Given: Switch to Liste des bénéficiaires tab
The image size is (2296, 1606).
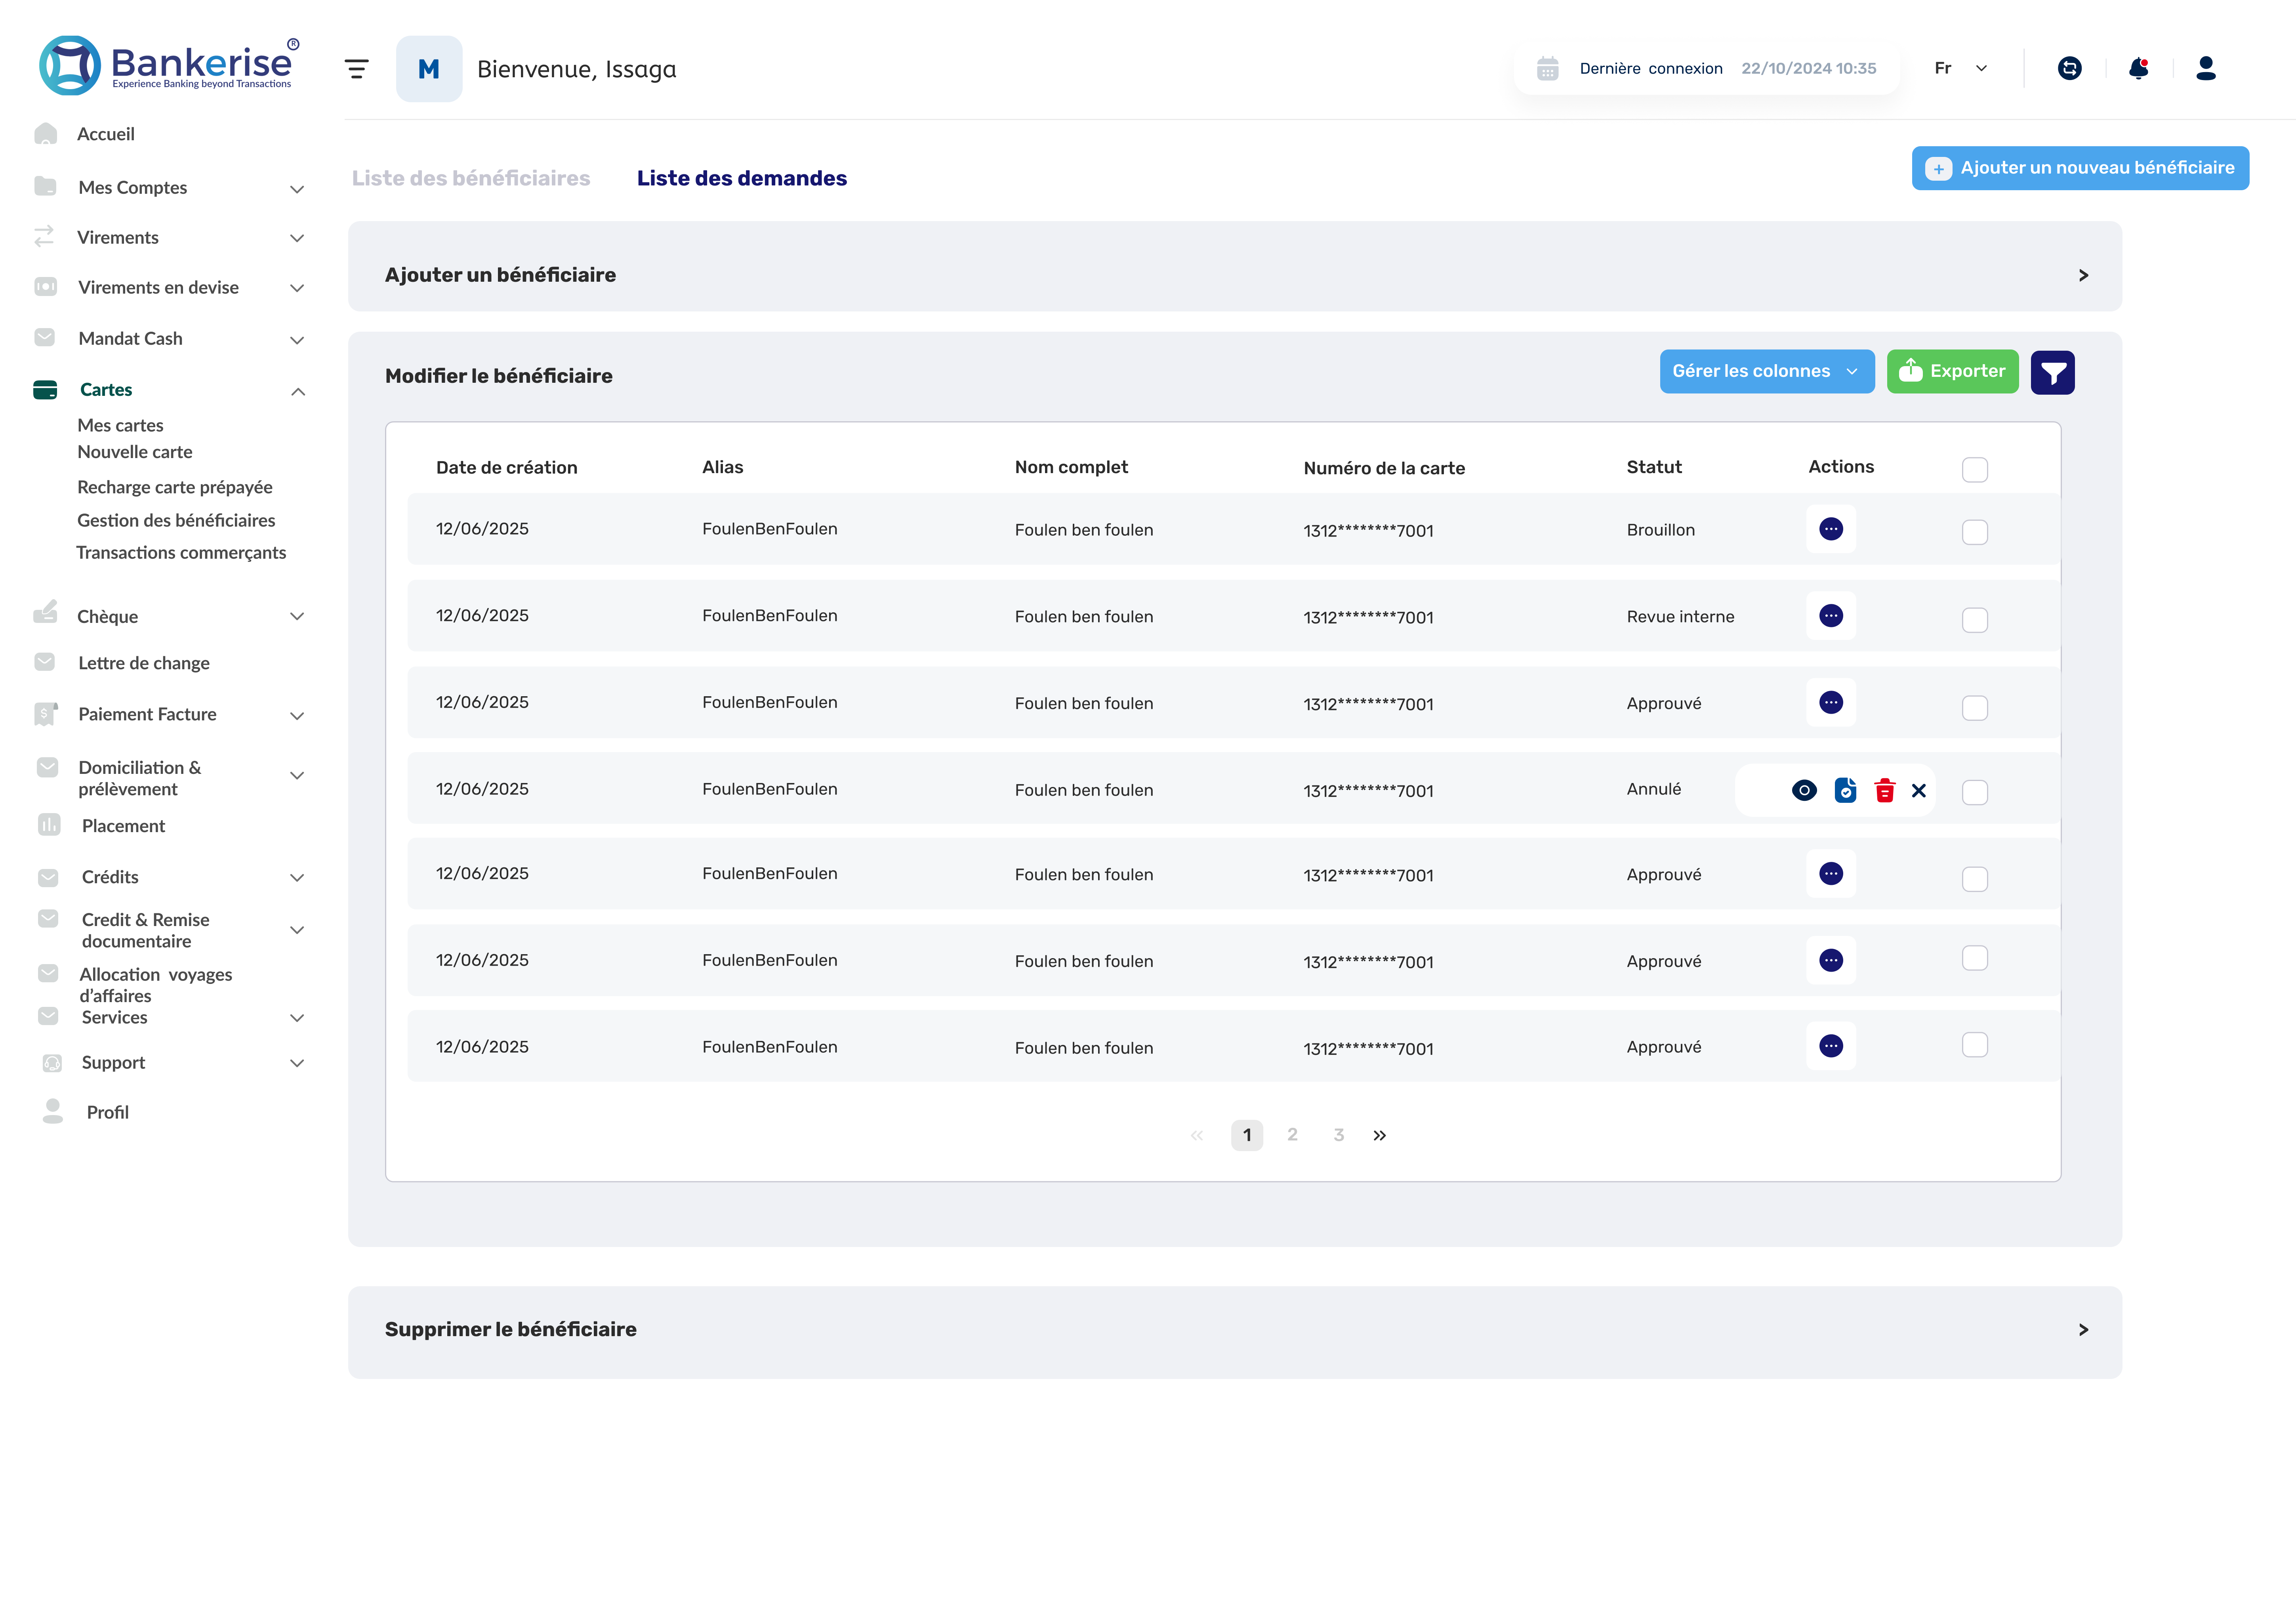Looking at the screenshot, I should click(x=471, y=178).
